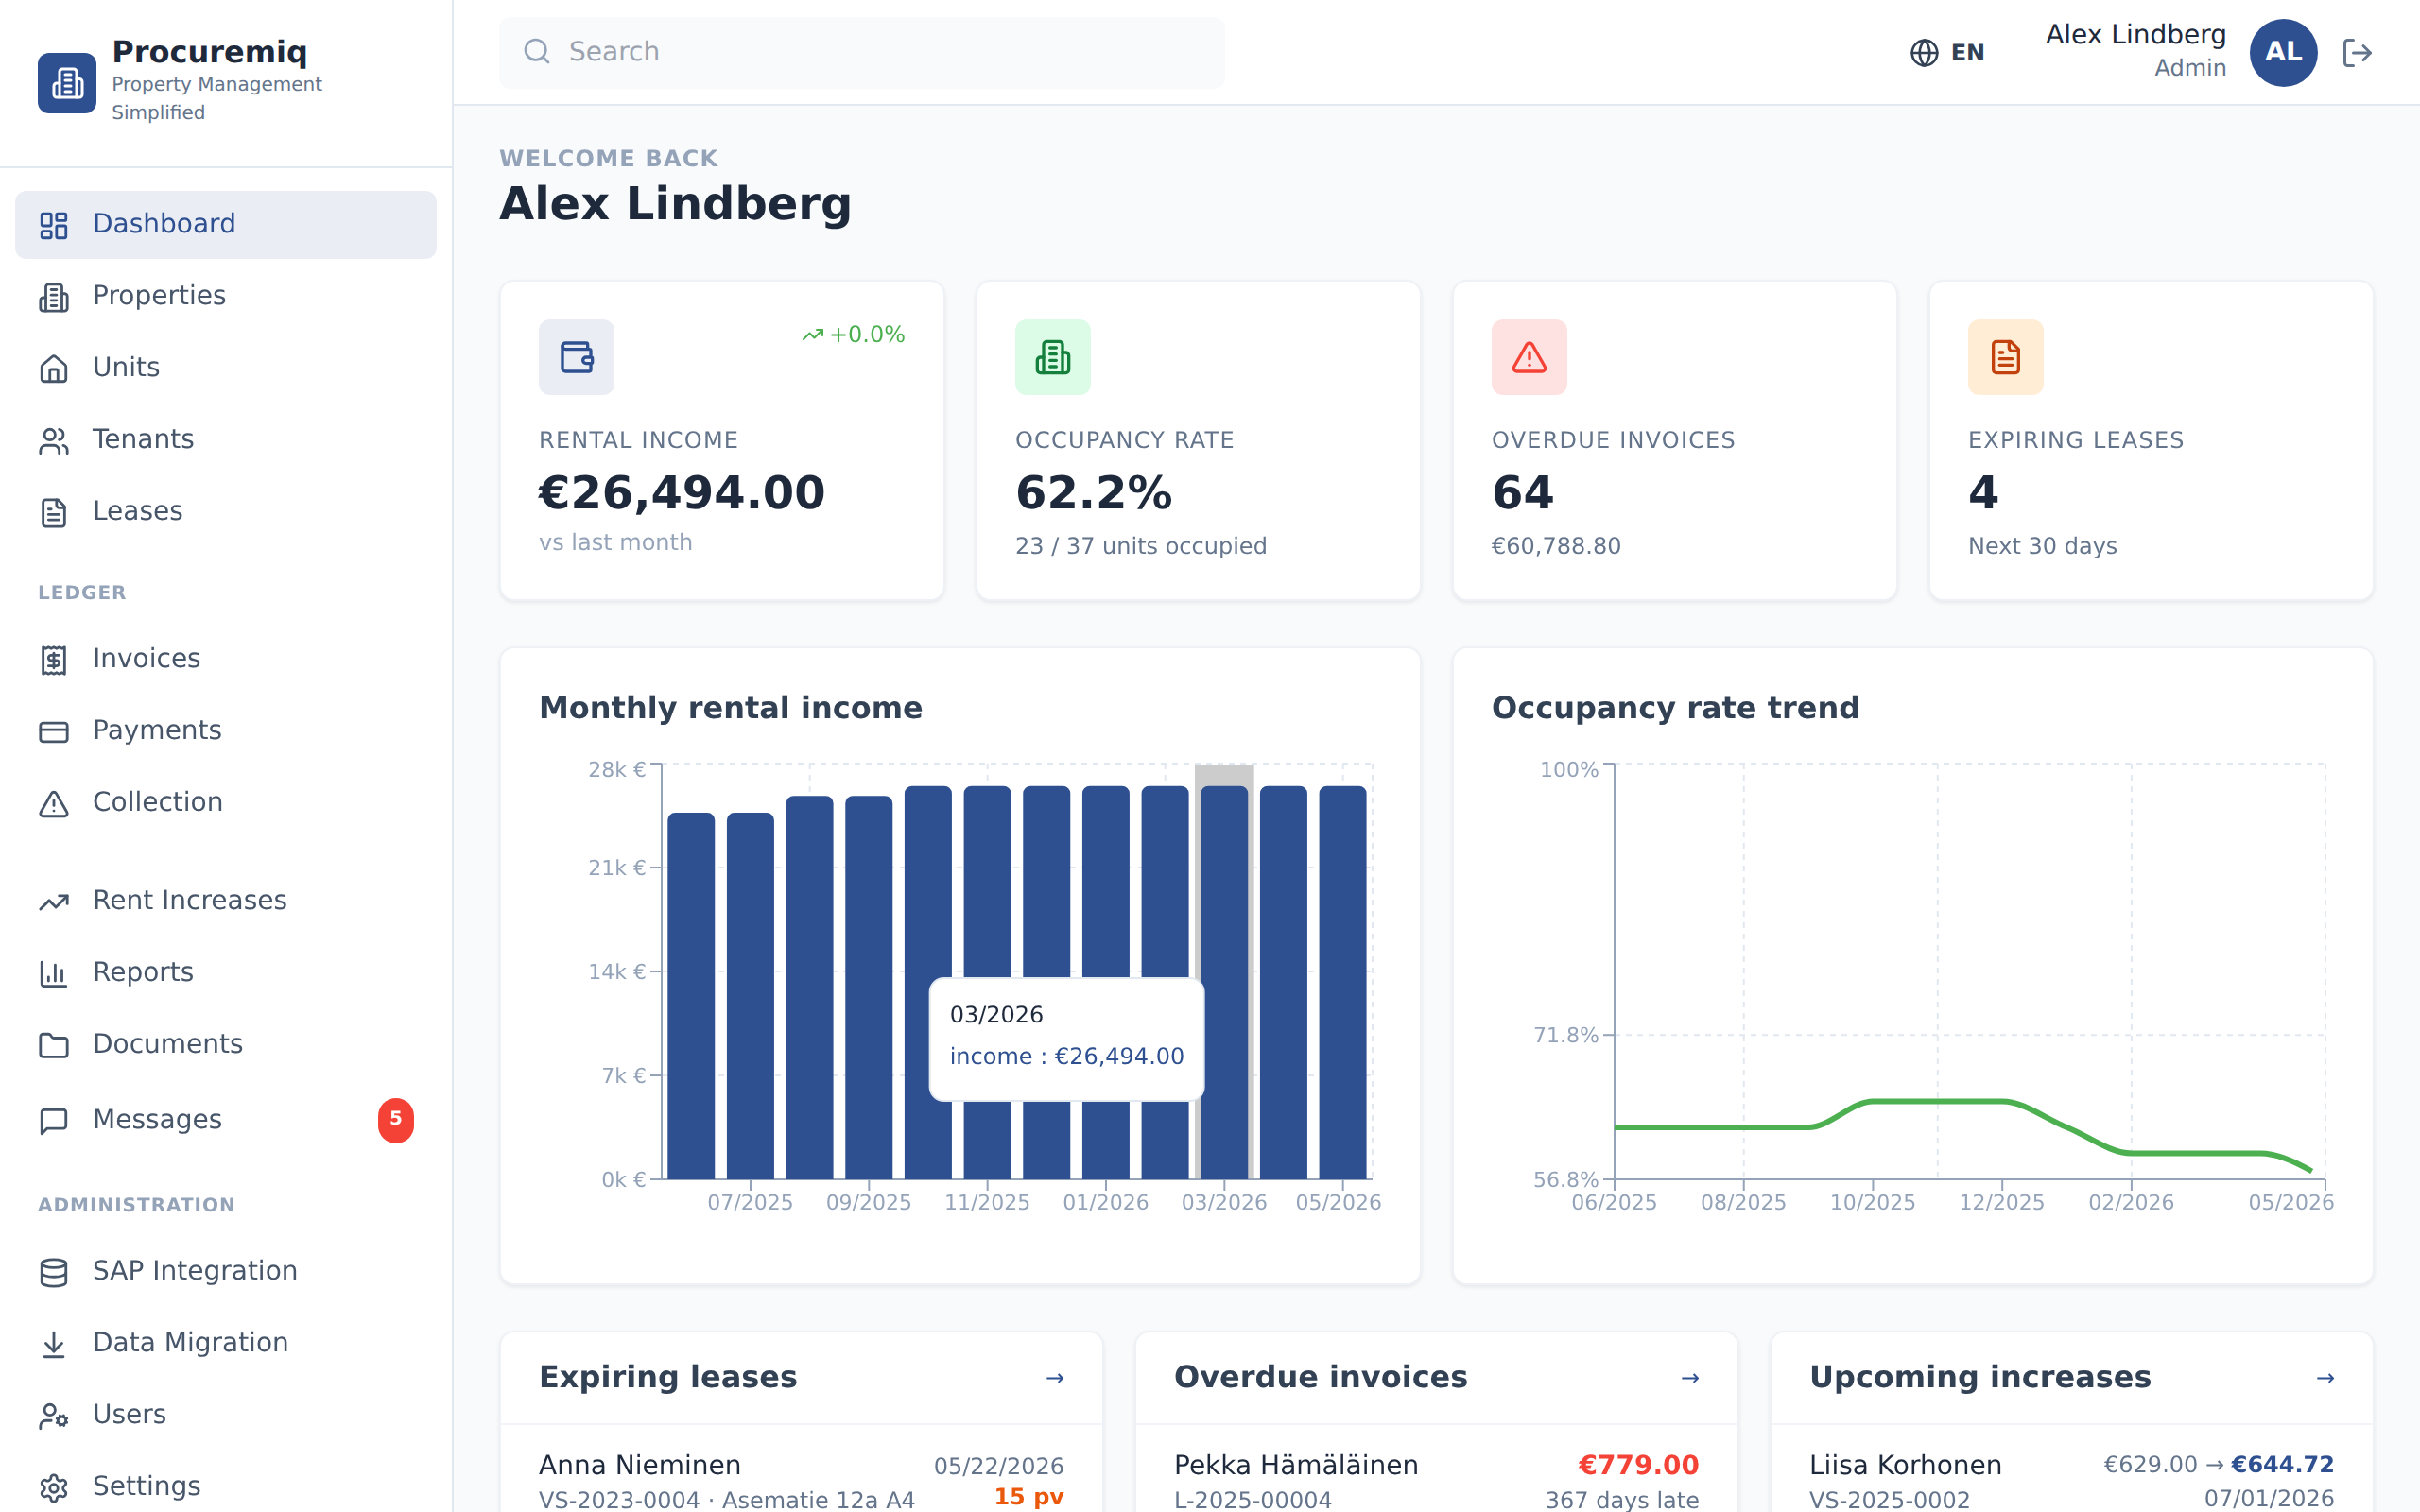This screenshot has width=2420, height=1512.
Task: Open the Overdue invoices arrow link
Action: pyautogui.click(x=1690, y=1378)
